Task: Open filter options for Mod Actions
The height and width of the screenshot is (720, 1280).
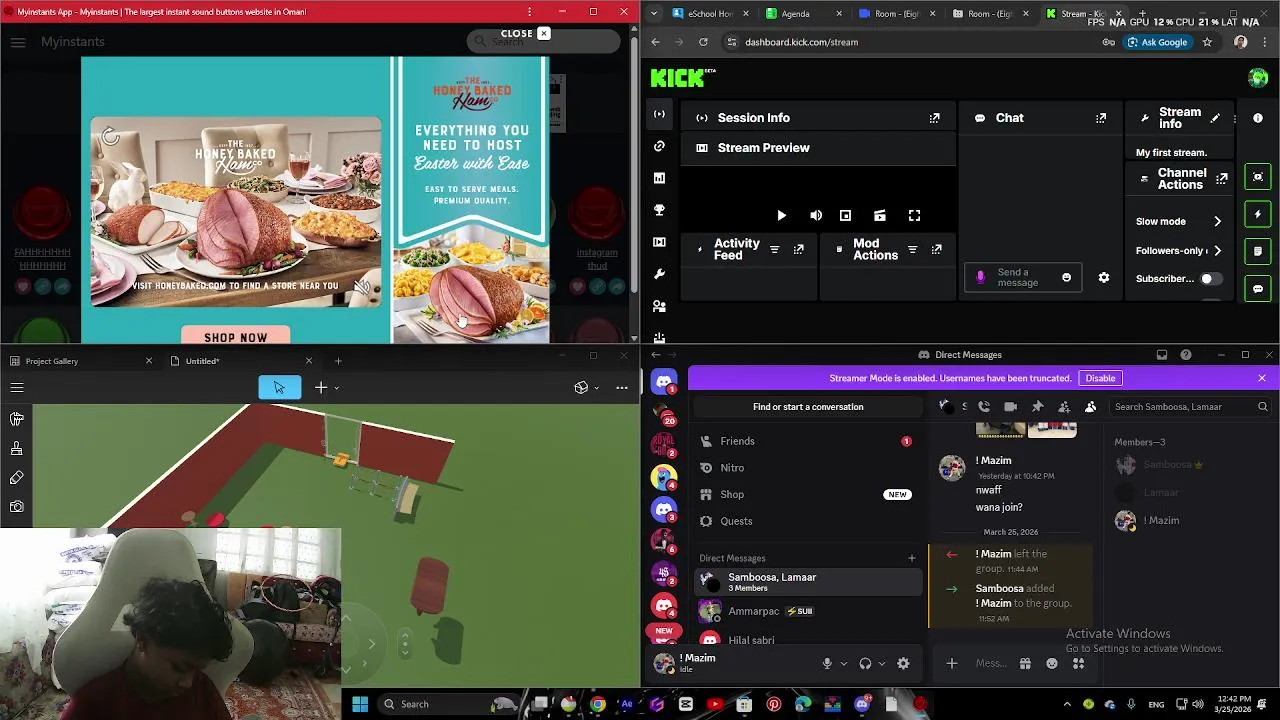Action: tap(912, 250)
